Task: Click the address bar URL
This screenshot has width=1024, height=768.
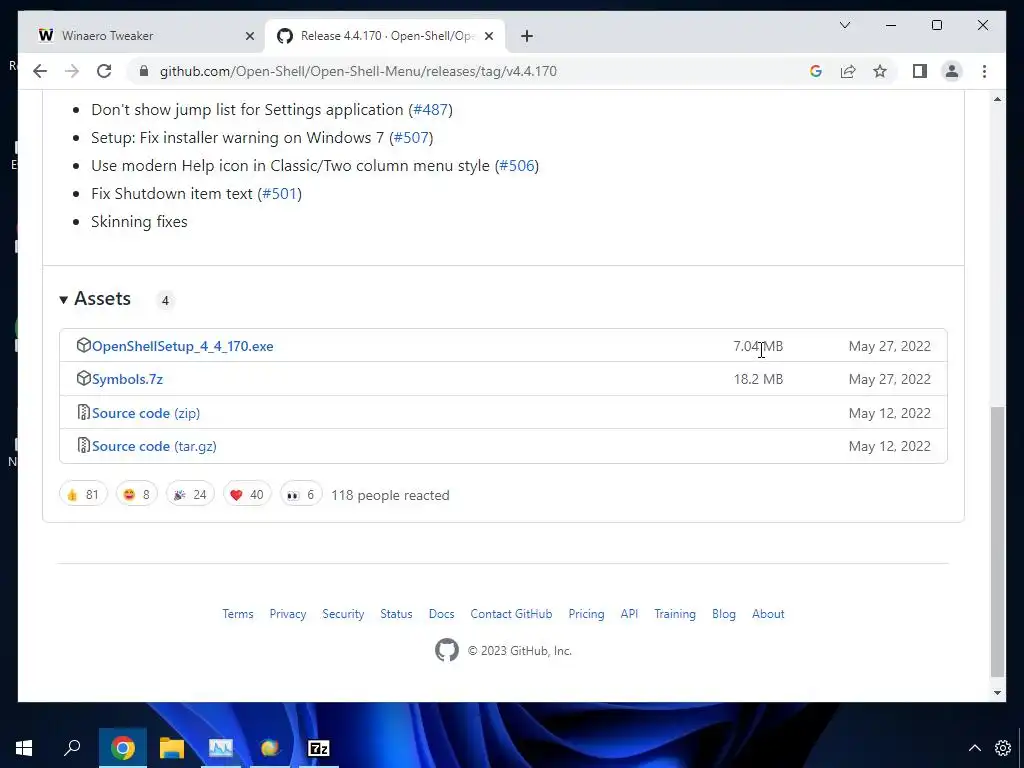Action: coord(358,71)
